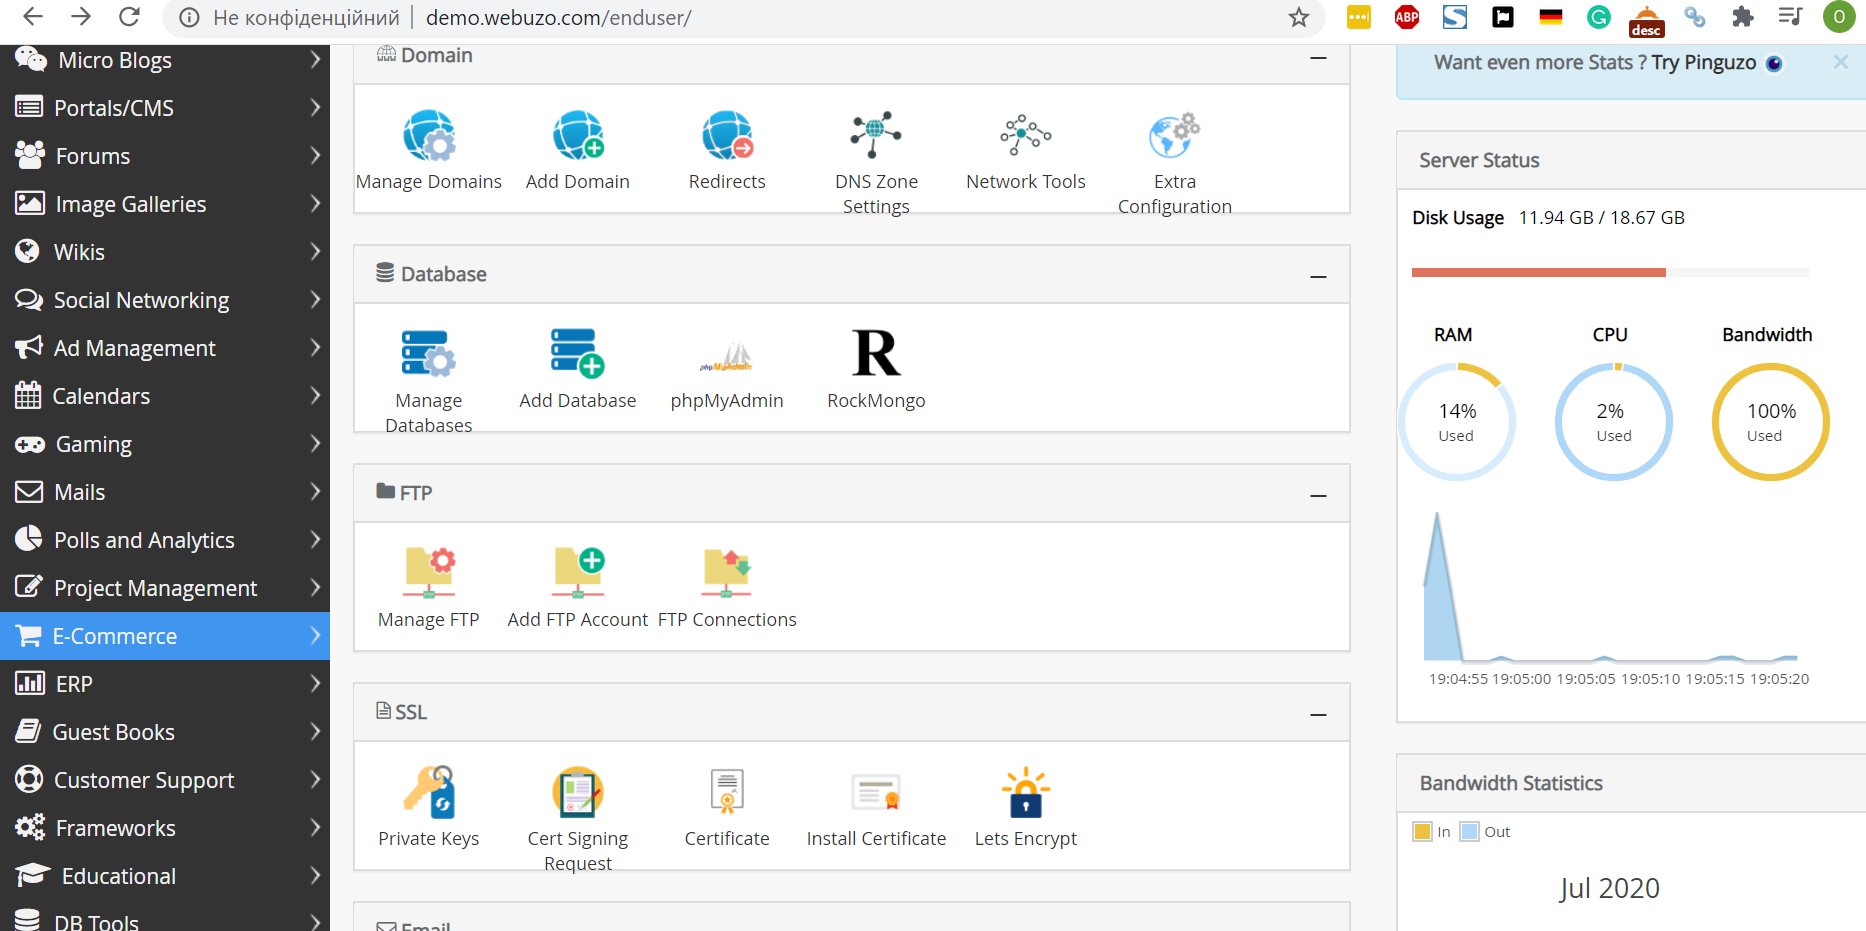The image size is (1866, 931).
Task: Launch the Network Tools icon
Action: pyautogui.click(x=1026, y=136)
